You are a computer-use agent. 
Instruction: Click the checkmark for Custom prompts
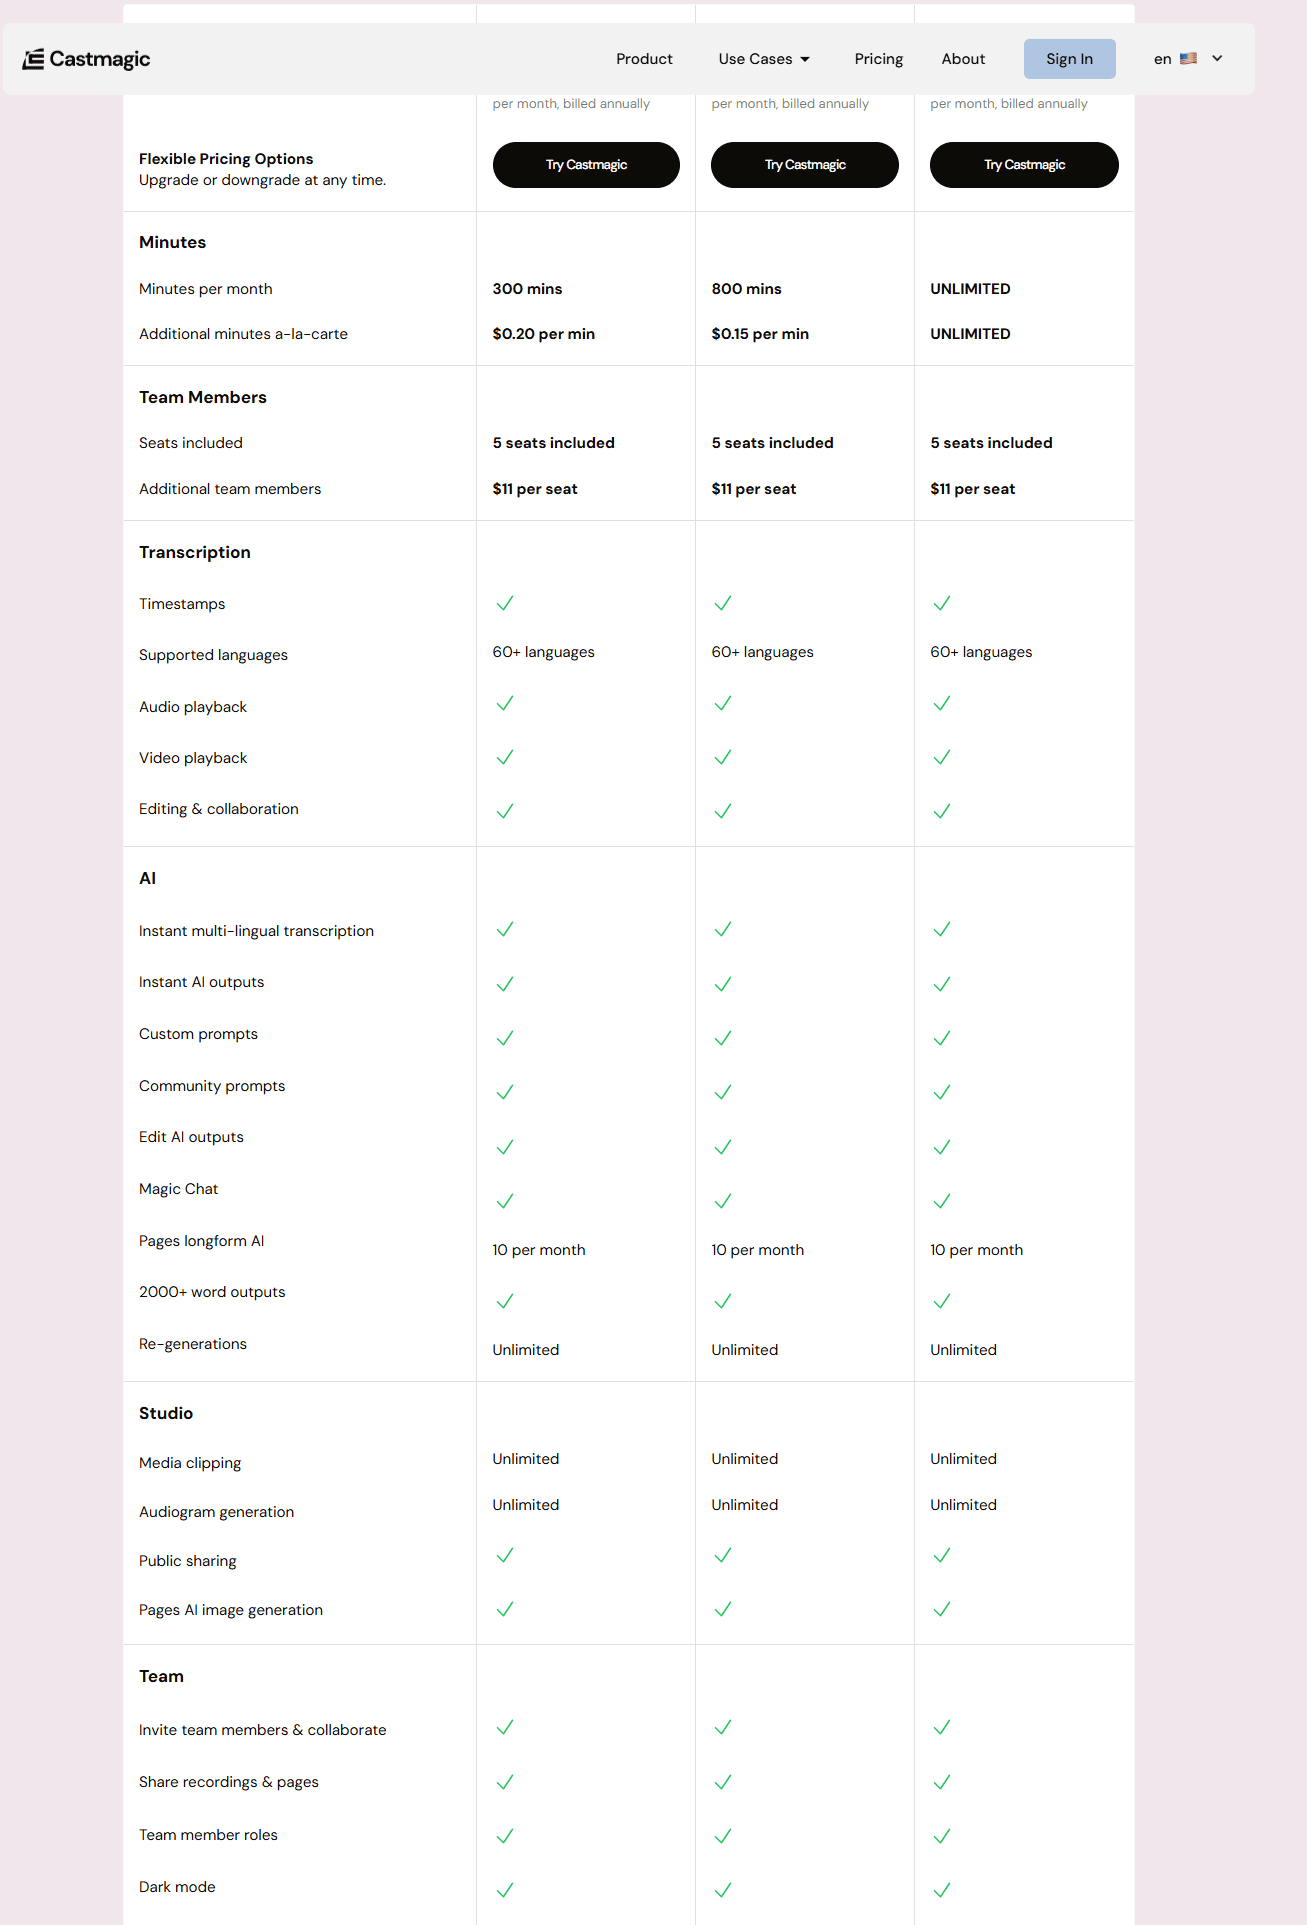505,1038
